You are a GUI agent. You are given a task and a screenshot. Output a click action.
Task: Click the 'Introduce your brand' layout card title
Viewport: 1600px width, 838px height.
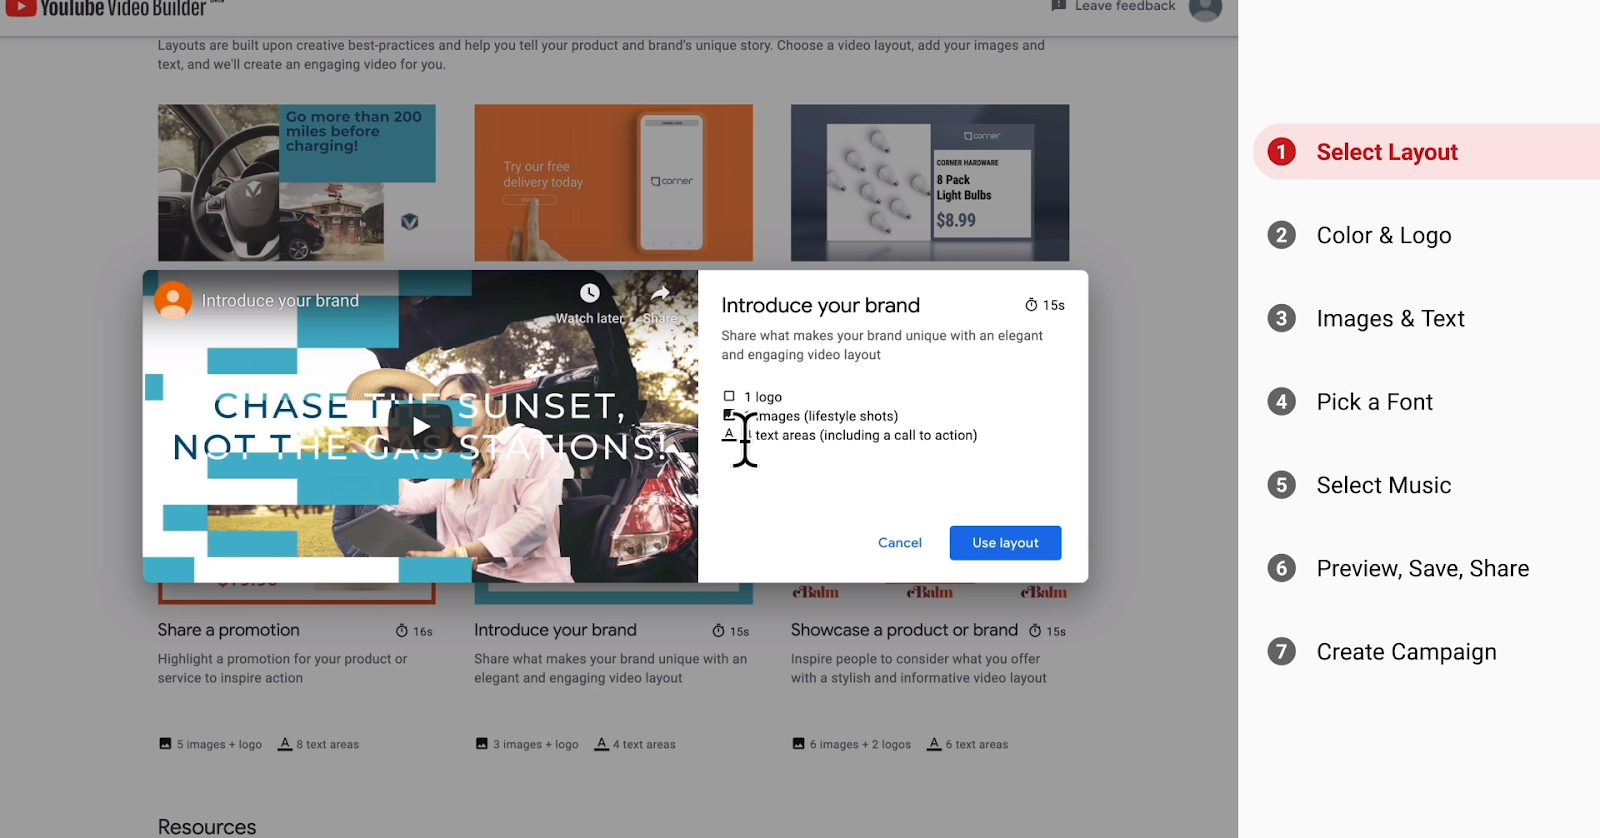pos(555,630)
